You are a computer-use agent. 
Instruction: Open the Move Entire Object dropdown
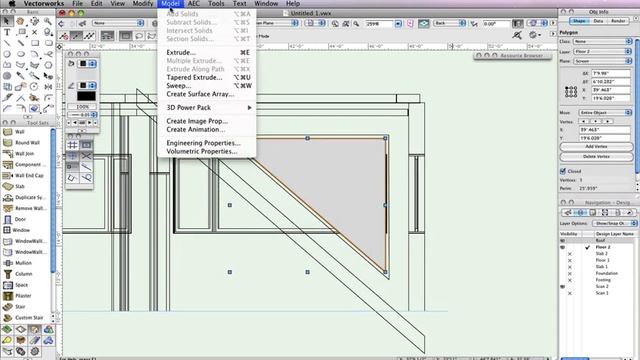(605, 112)
